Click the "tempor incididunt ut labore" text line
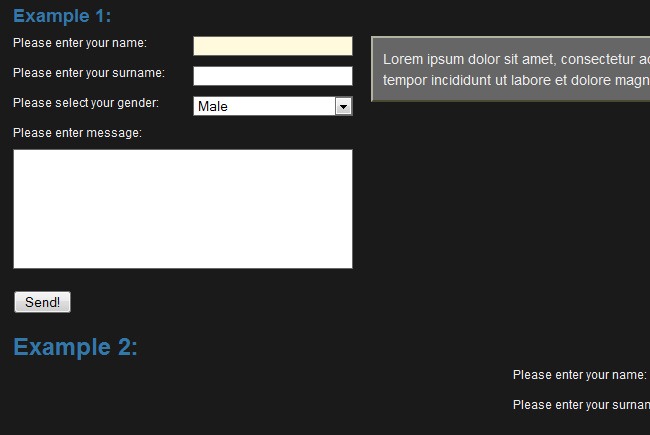Screen dimensions: 650x435 click(x=515, y=80)
